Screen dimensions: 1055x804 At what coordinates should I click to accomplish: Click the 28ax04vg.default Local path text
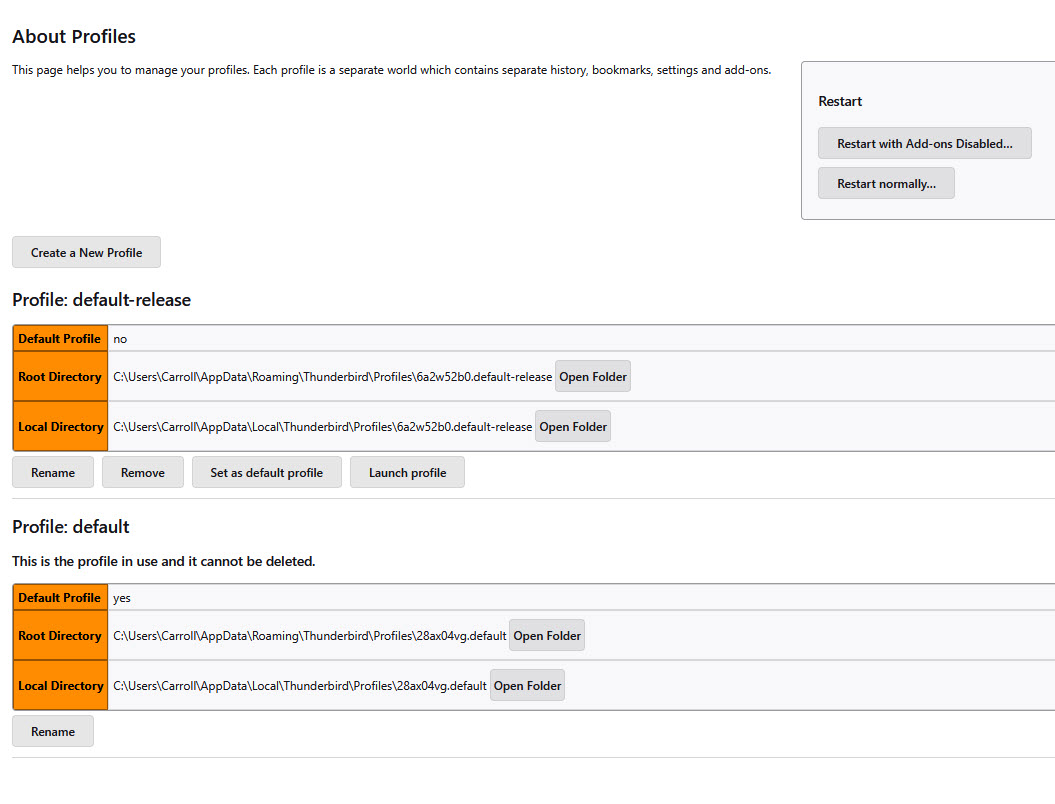tap(300, 686)
